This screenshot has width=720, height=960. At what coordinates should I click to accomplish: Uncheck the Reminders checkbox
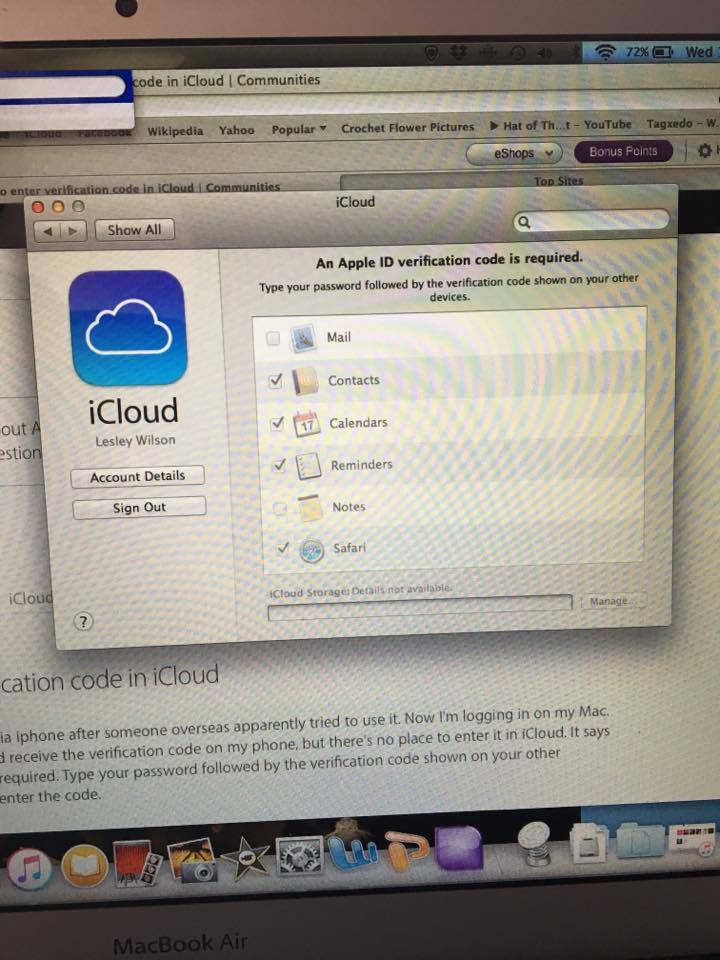click(279, 465)
